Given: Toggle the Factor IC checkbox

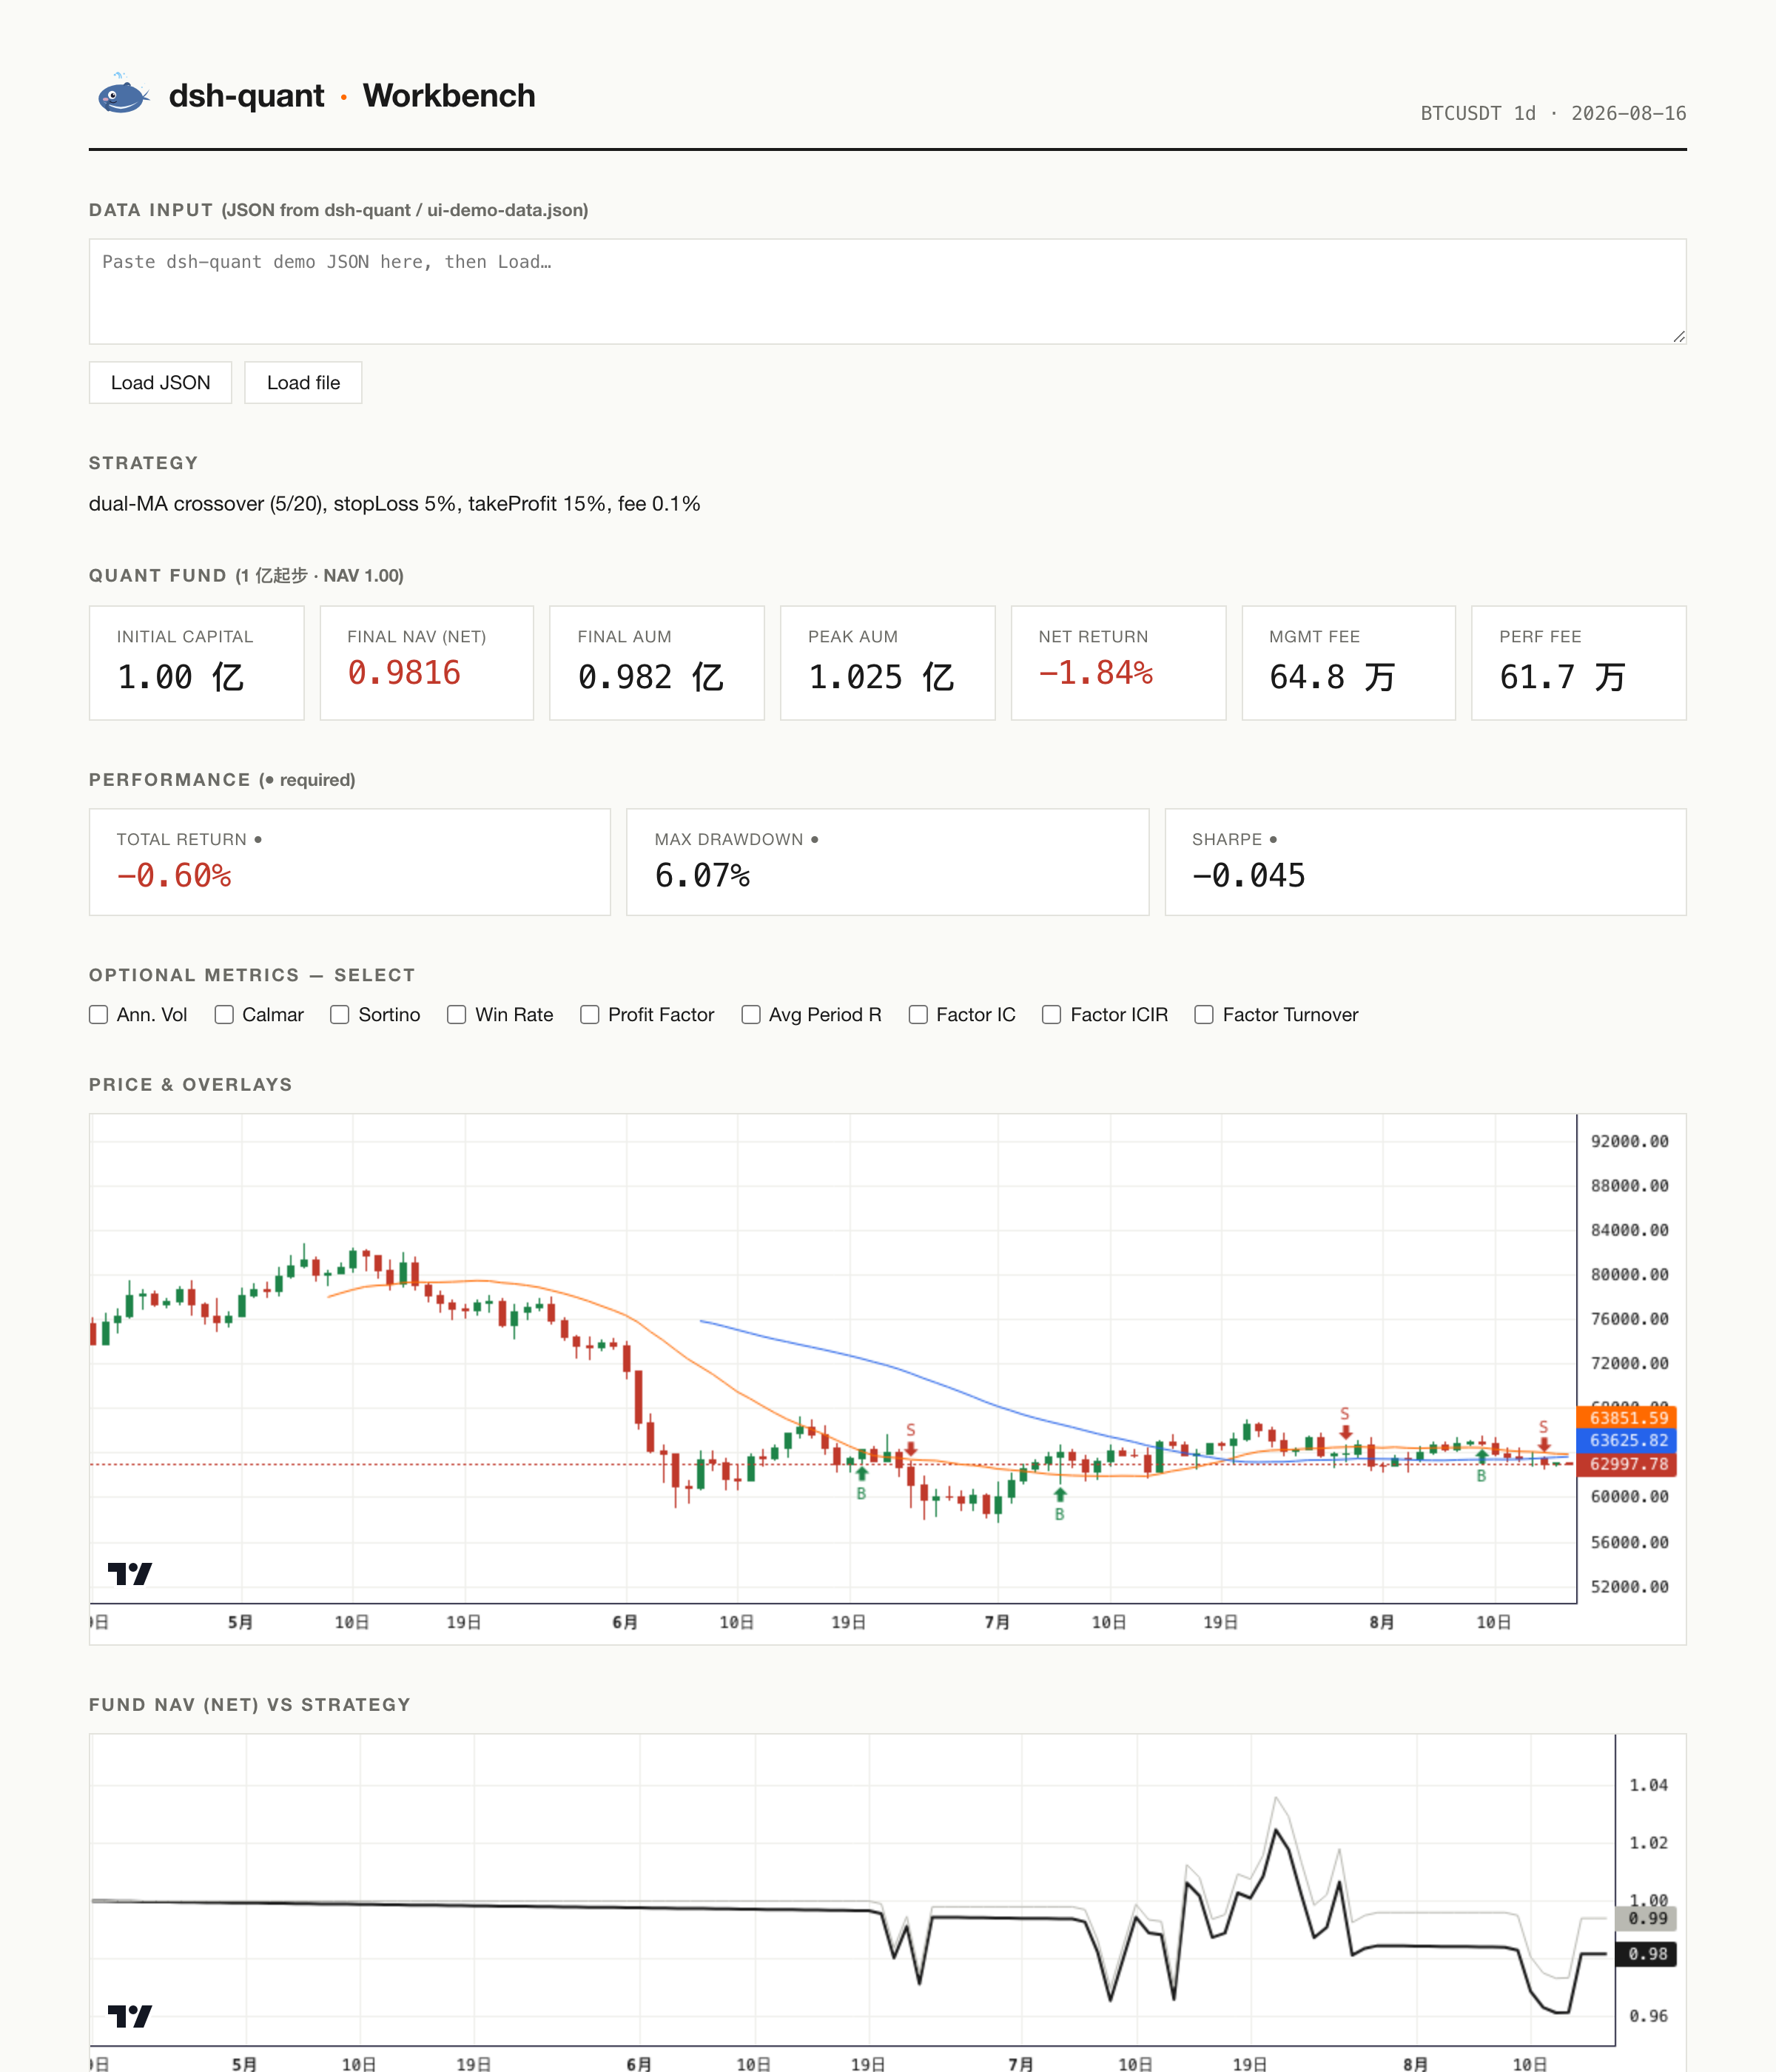Looking at the screenshot, I should (918, 1015).
